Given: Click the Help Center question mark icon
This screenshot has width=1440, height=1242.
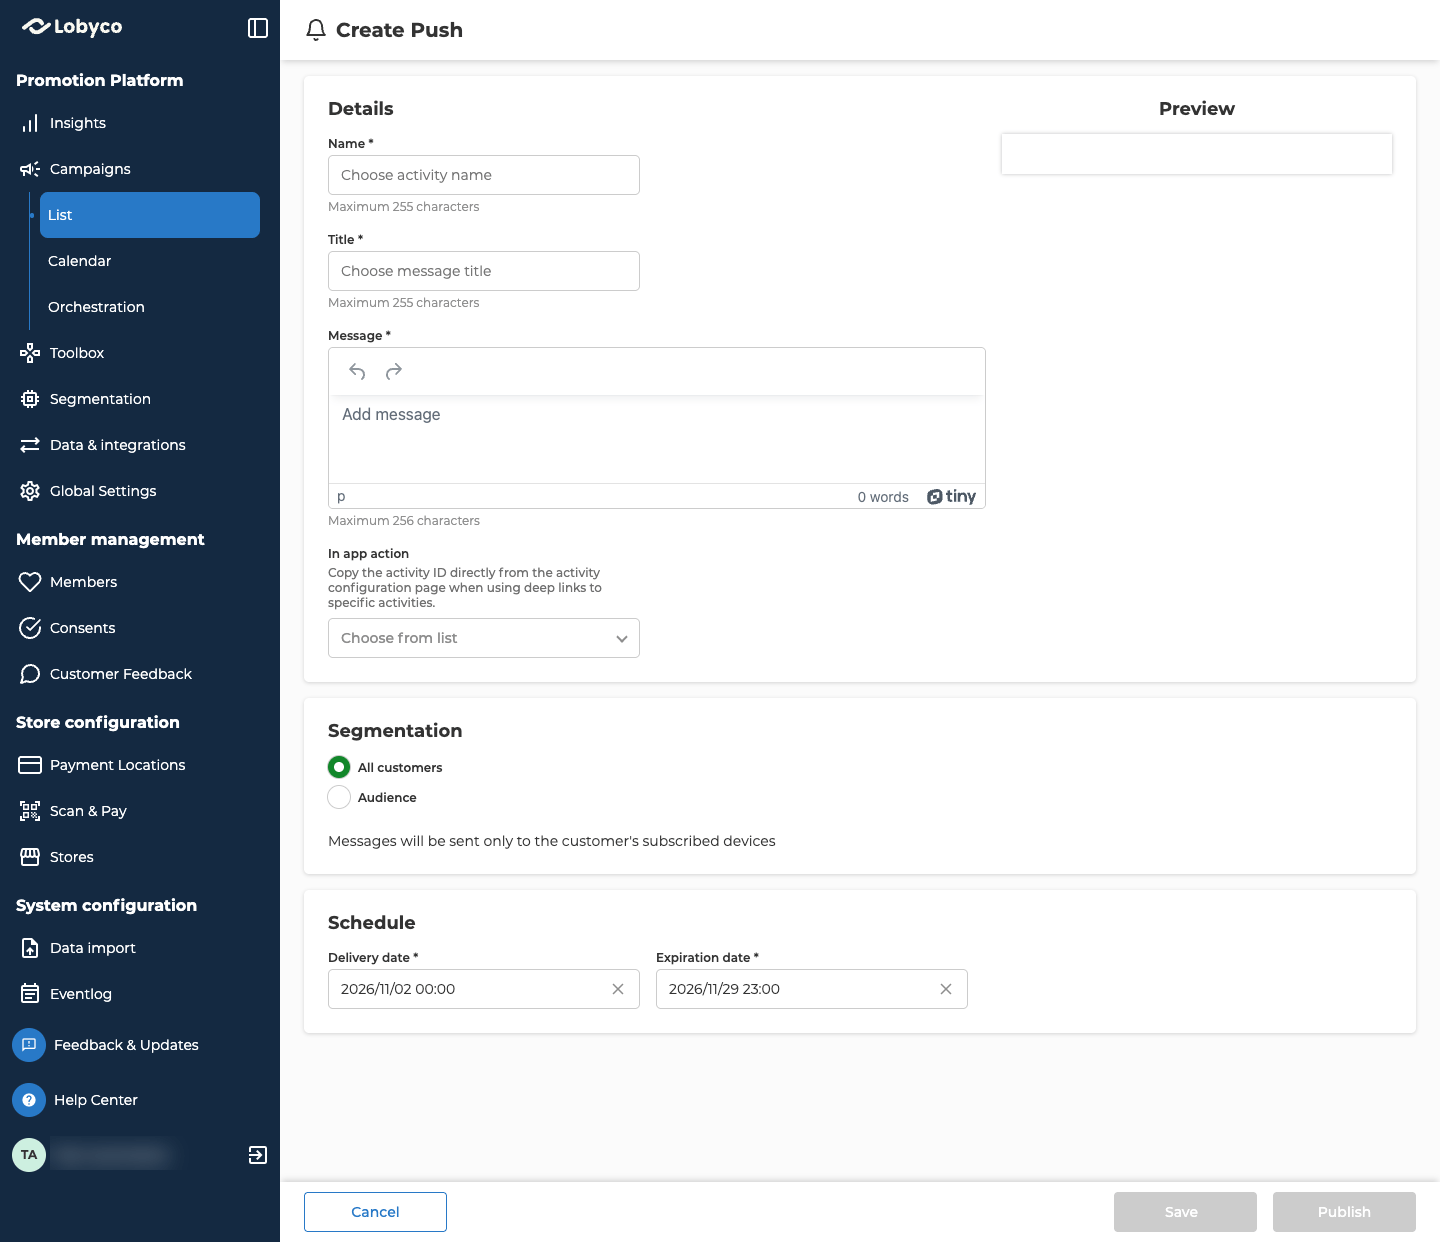Looking at the screenshot, I should [x=29, y=1100].
